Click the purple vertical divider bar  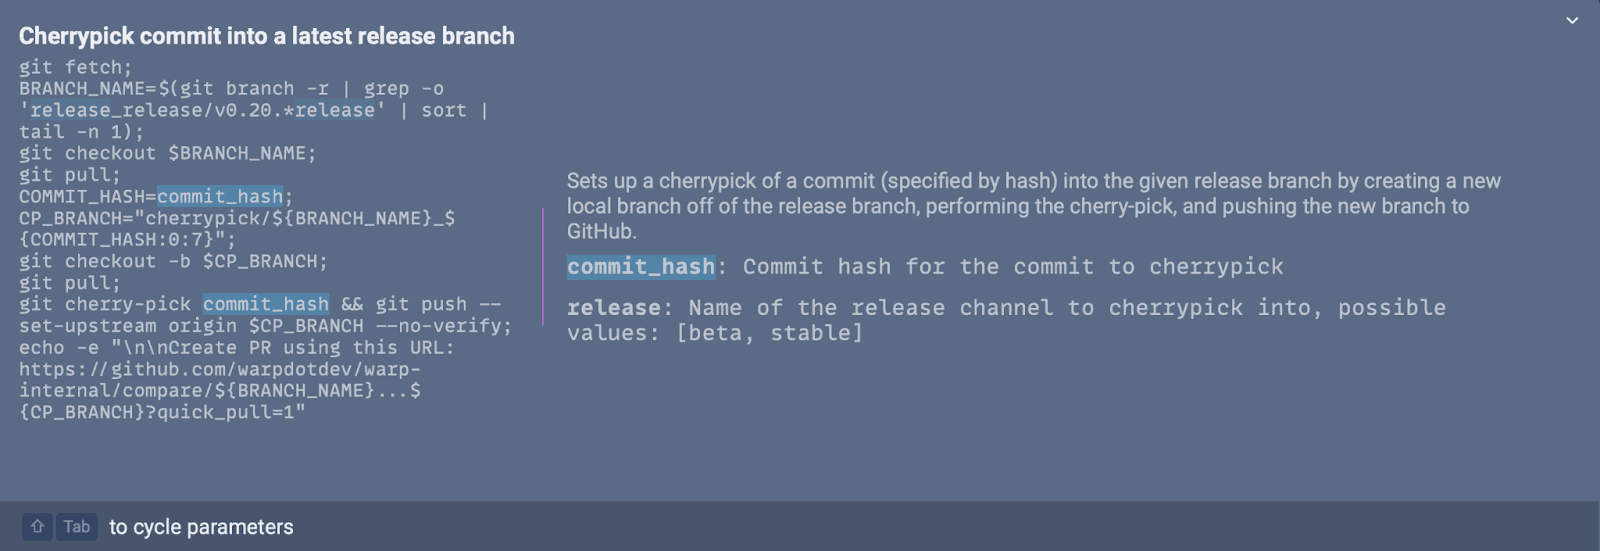543,266
